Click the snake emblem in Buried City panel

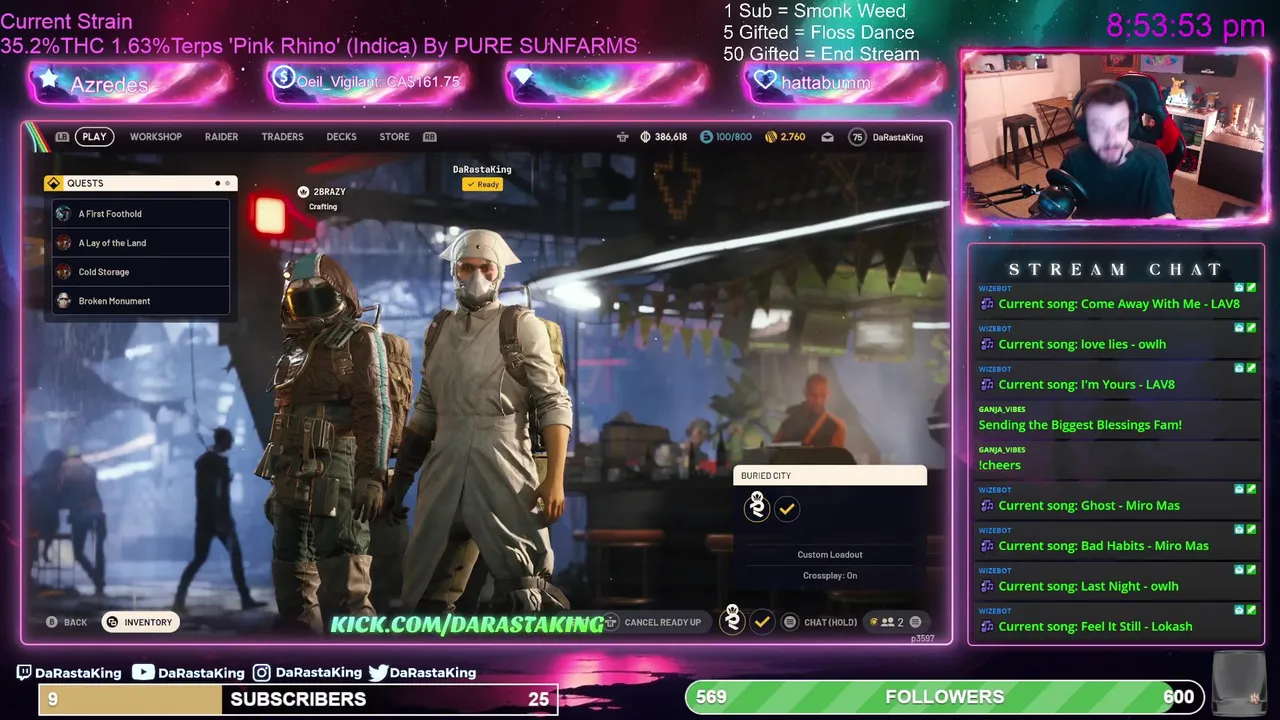point(757,507)
